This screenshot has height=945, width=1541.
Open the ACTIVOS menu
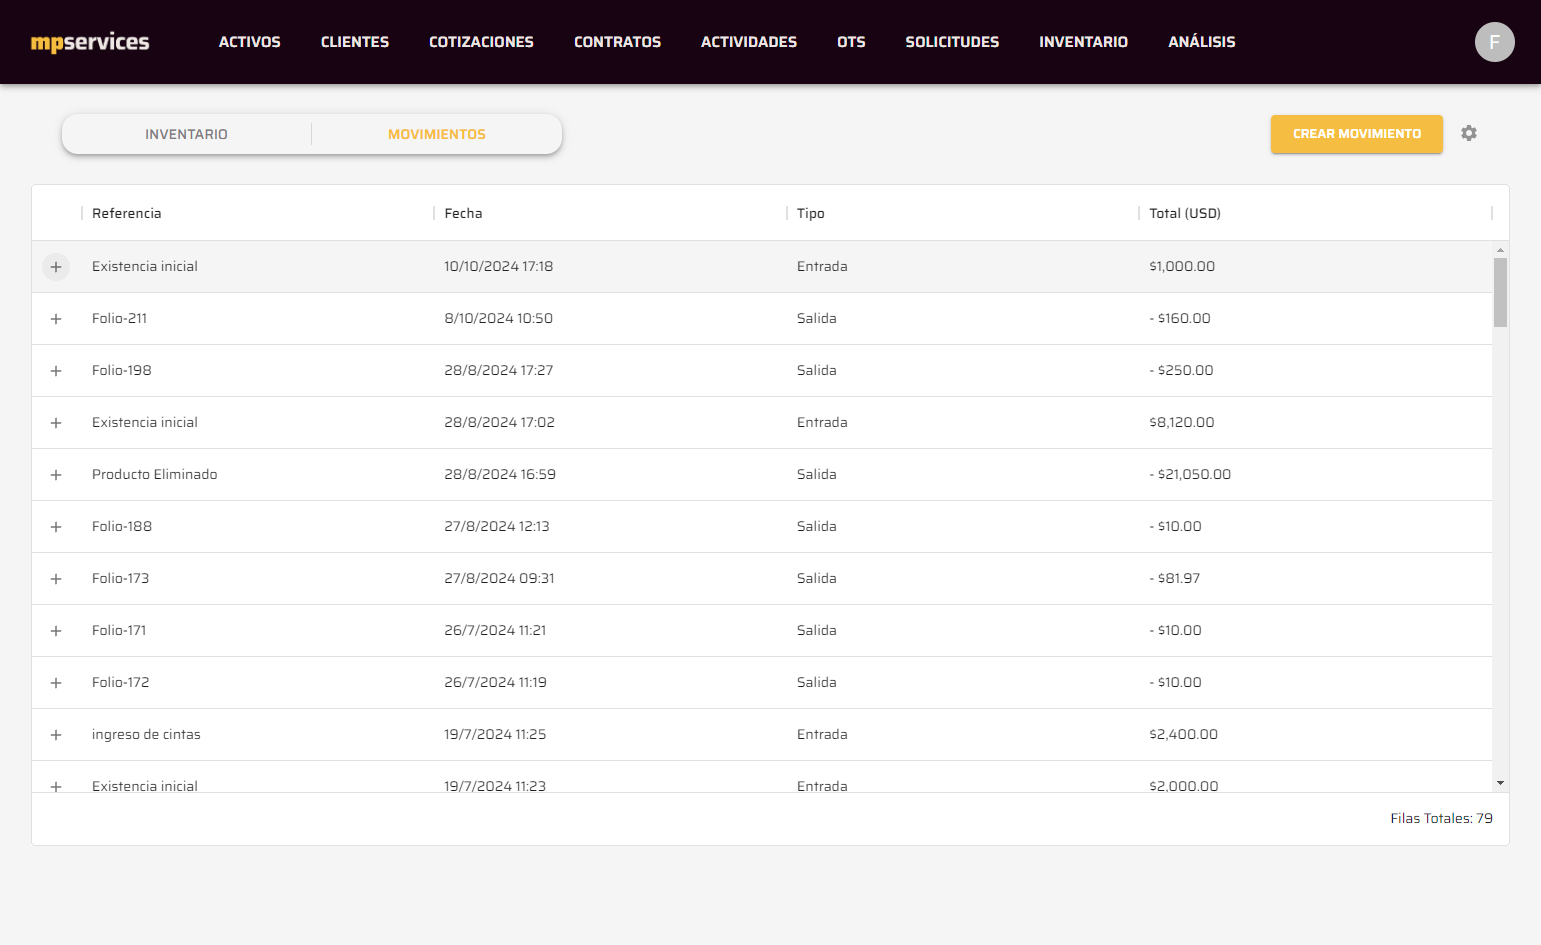[250, 42]
